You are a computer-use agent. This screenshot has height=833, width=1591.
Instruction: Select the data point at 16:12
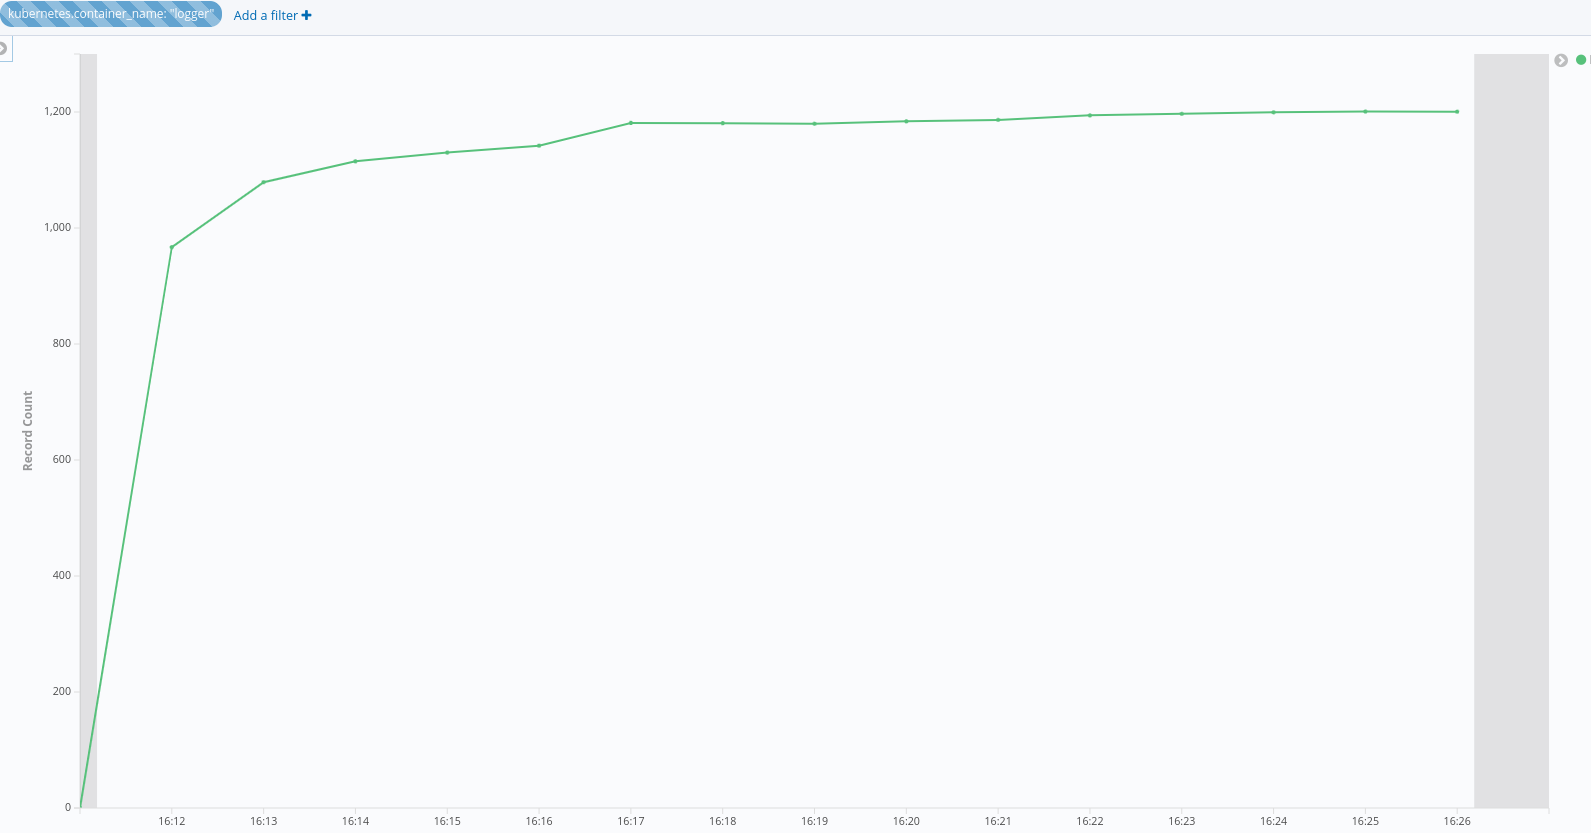[x=172, y=247]
